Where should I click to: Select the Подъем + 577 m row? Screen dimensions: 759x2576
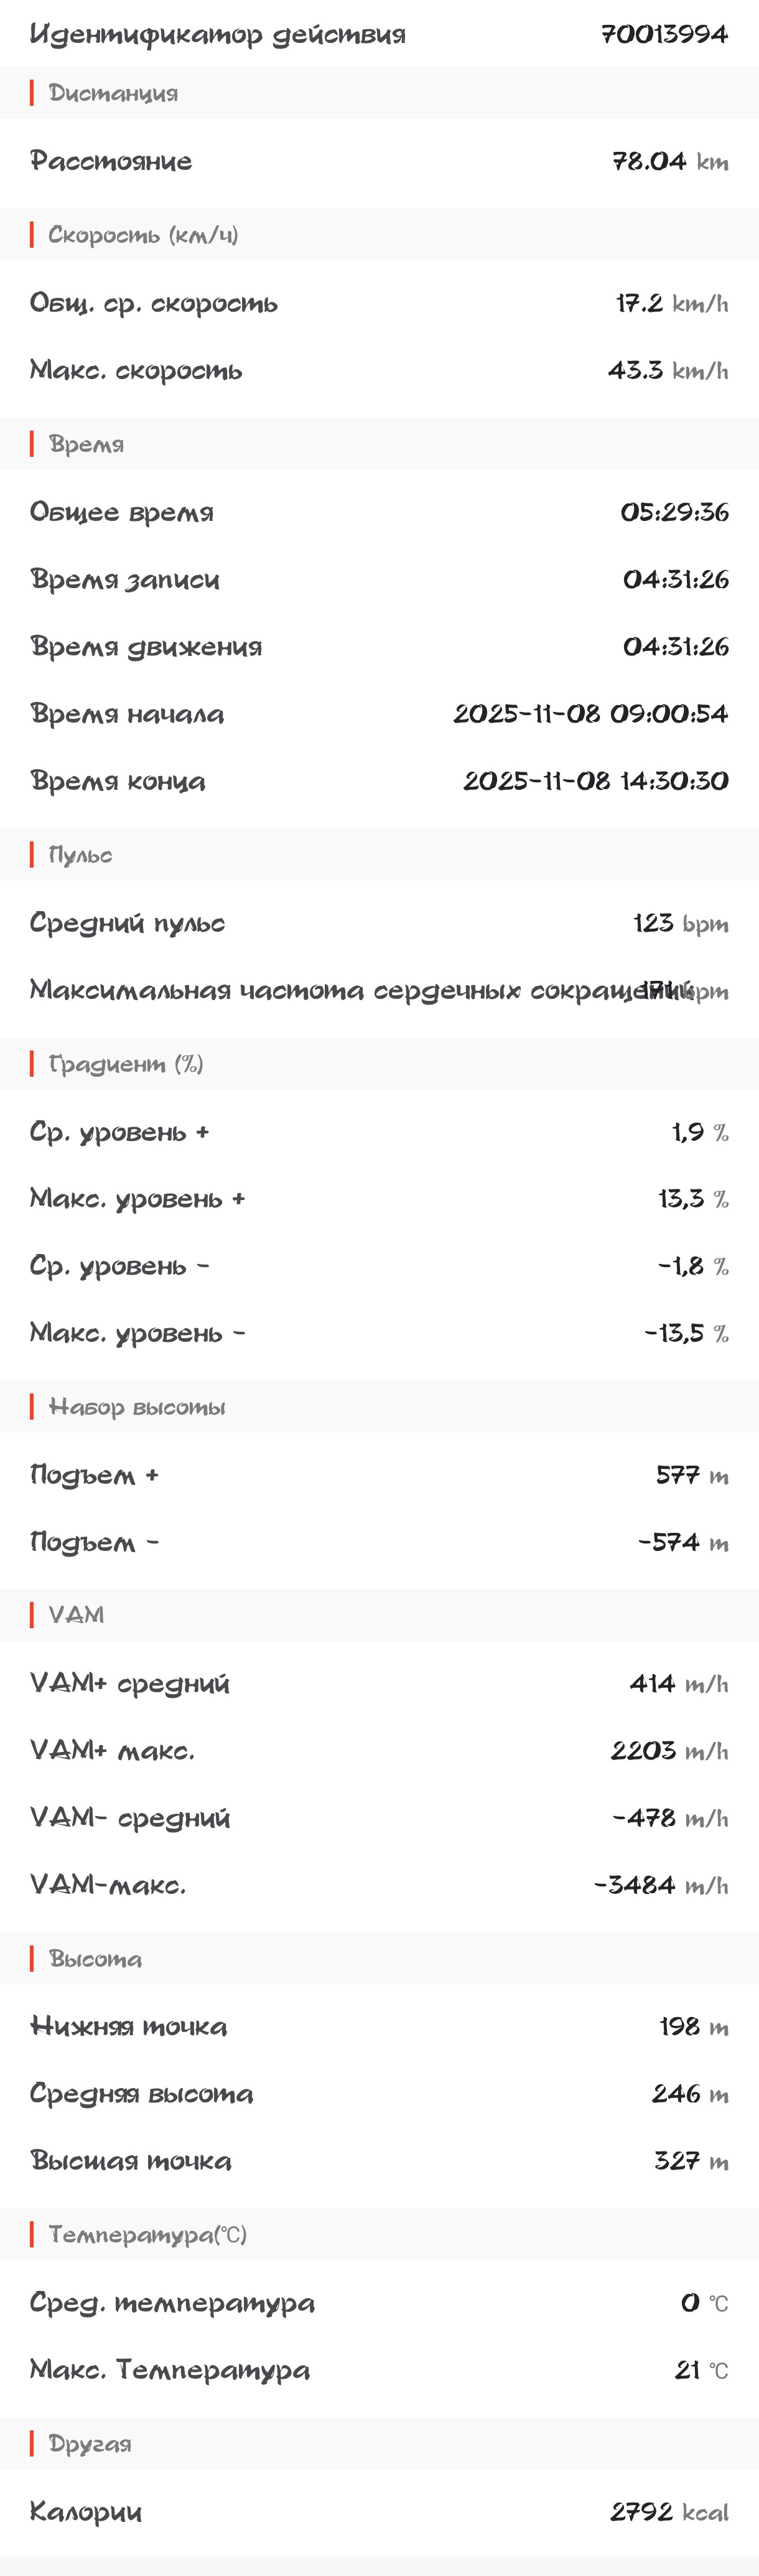point(379,1475)
